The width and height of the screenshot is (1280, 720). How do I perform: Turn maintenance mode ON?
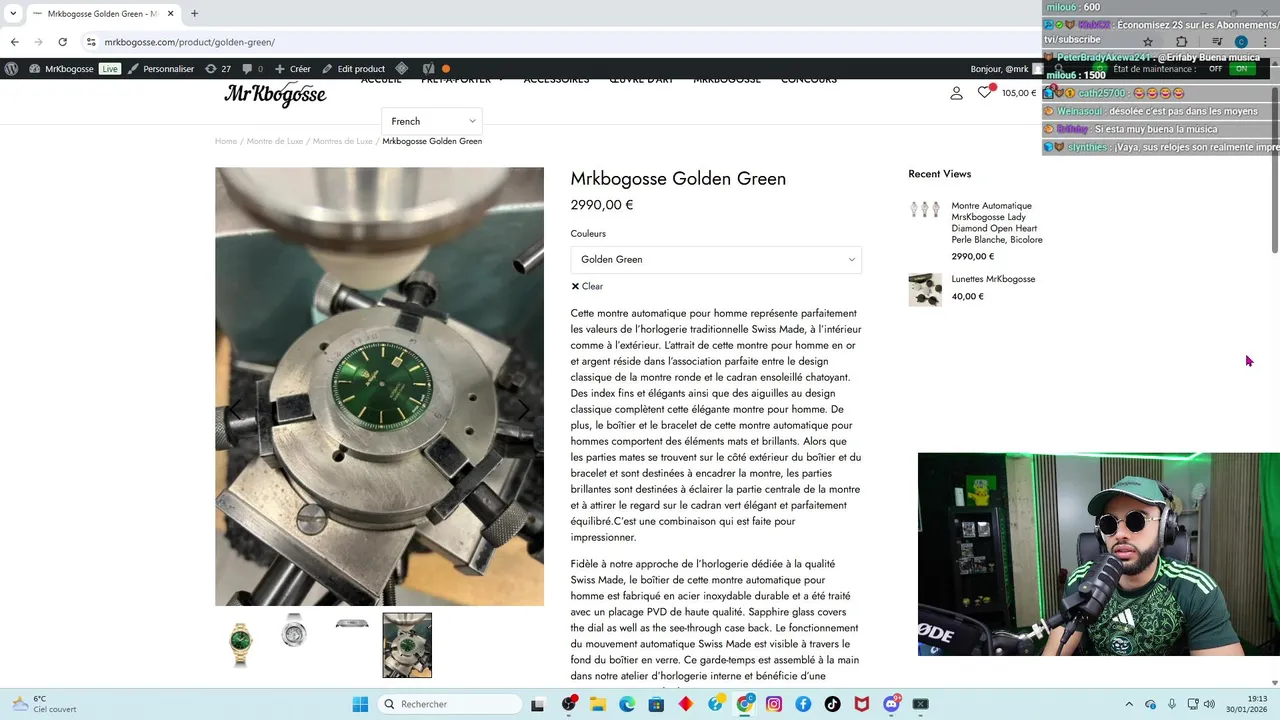click(1242, 69)
